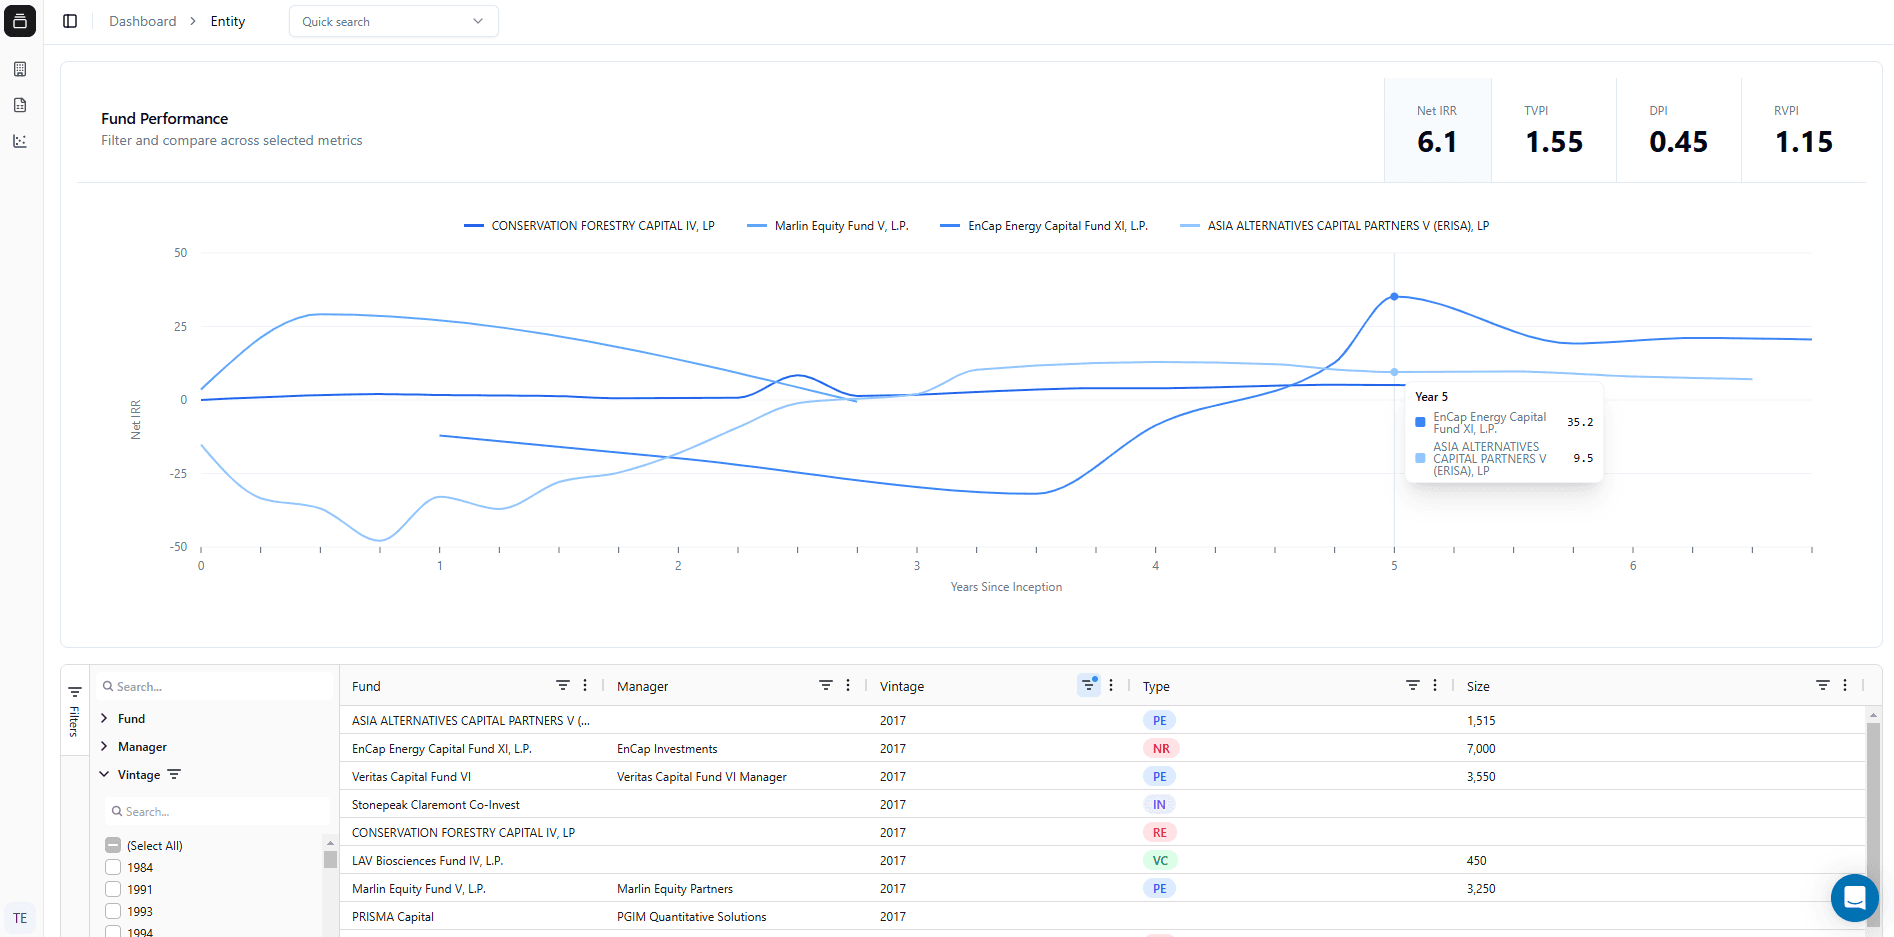
Task: Click the RE type badge
Action: [1159, 832]
